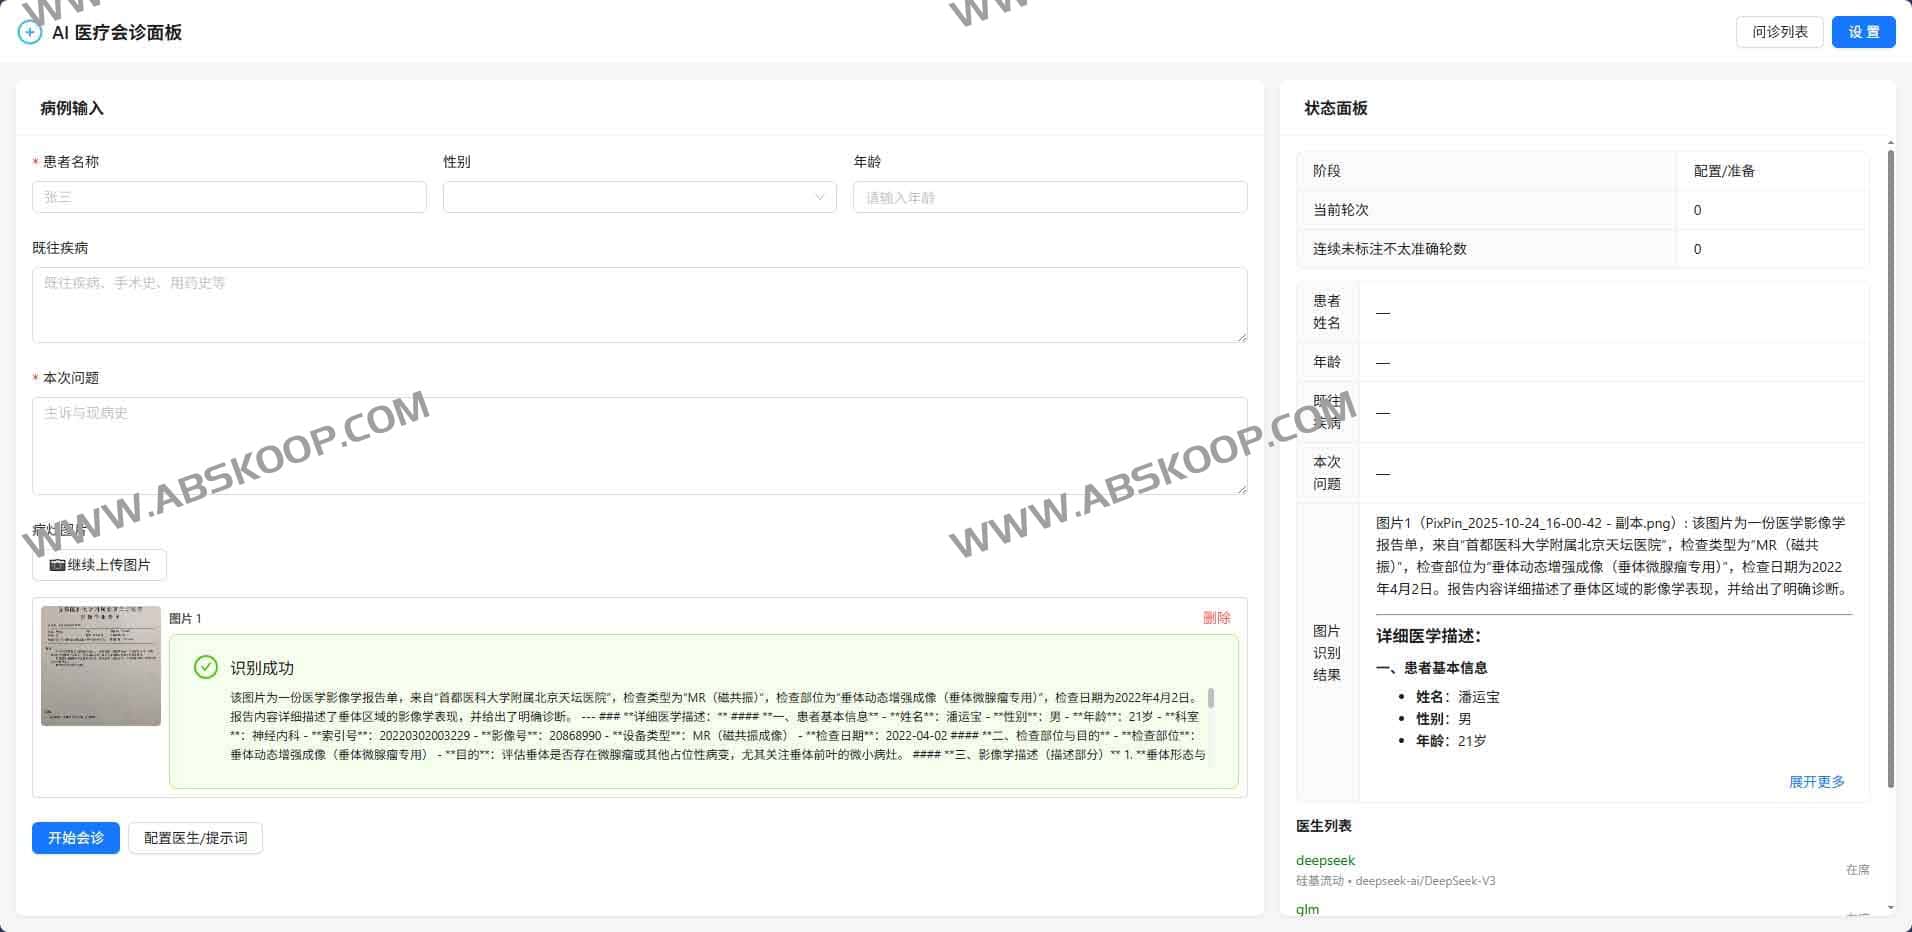The width and height of the screenshot is (1912, 932).
Task: Click inside the 本次问题 question textarea
Action: tap(640, 445)
